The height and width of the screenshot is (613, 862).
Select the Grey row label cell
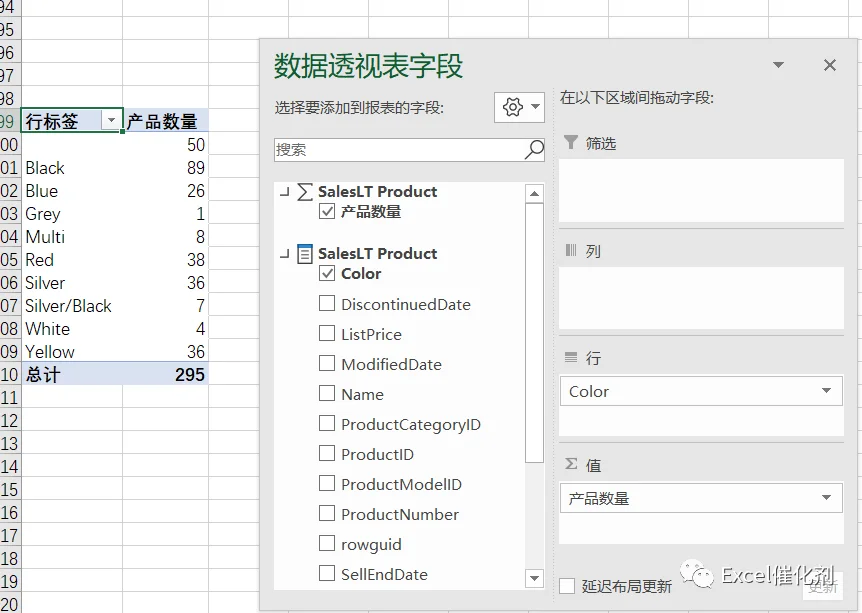(72, 213)
